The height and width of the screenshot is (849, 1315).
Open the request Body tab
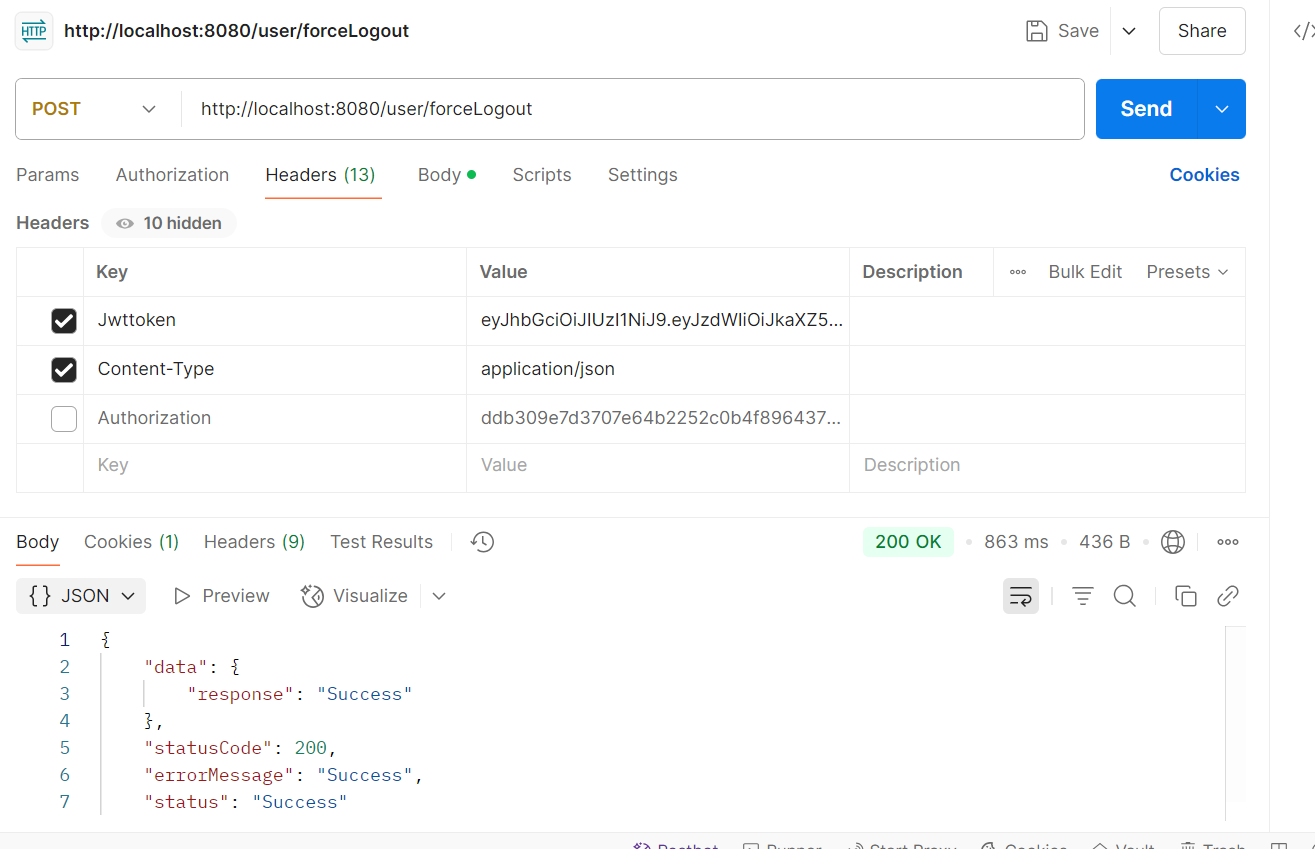[x=446, y=175]
